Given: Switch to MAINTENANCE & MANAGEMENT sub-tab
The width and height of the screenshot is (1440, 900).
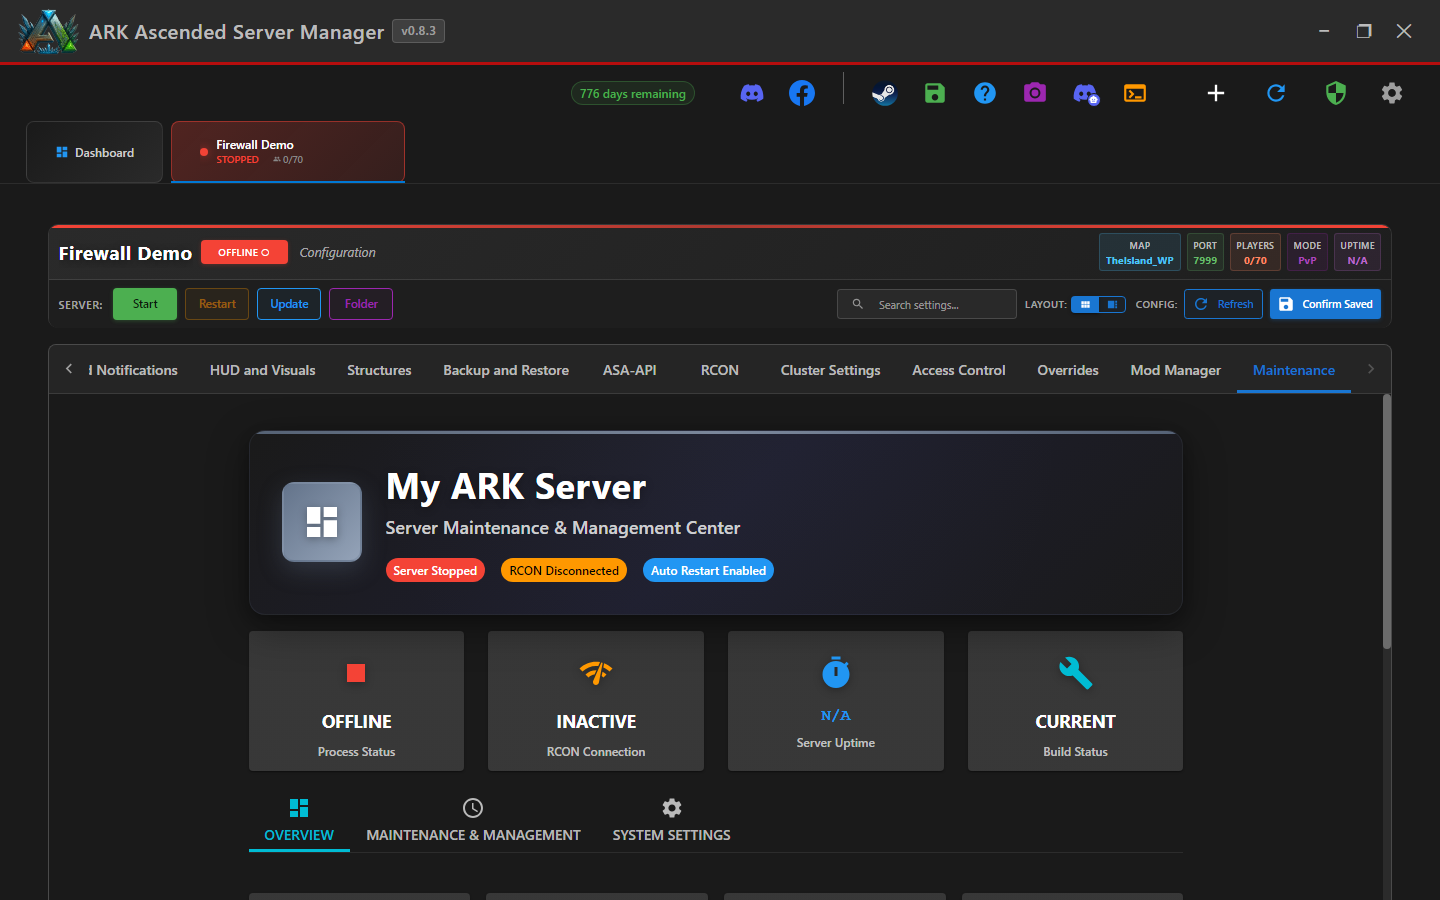Looking at the screenshot, I should pyautogui.click(x=473, y=820).
